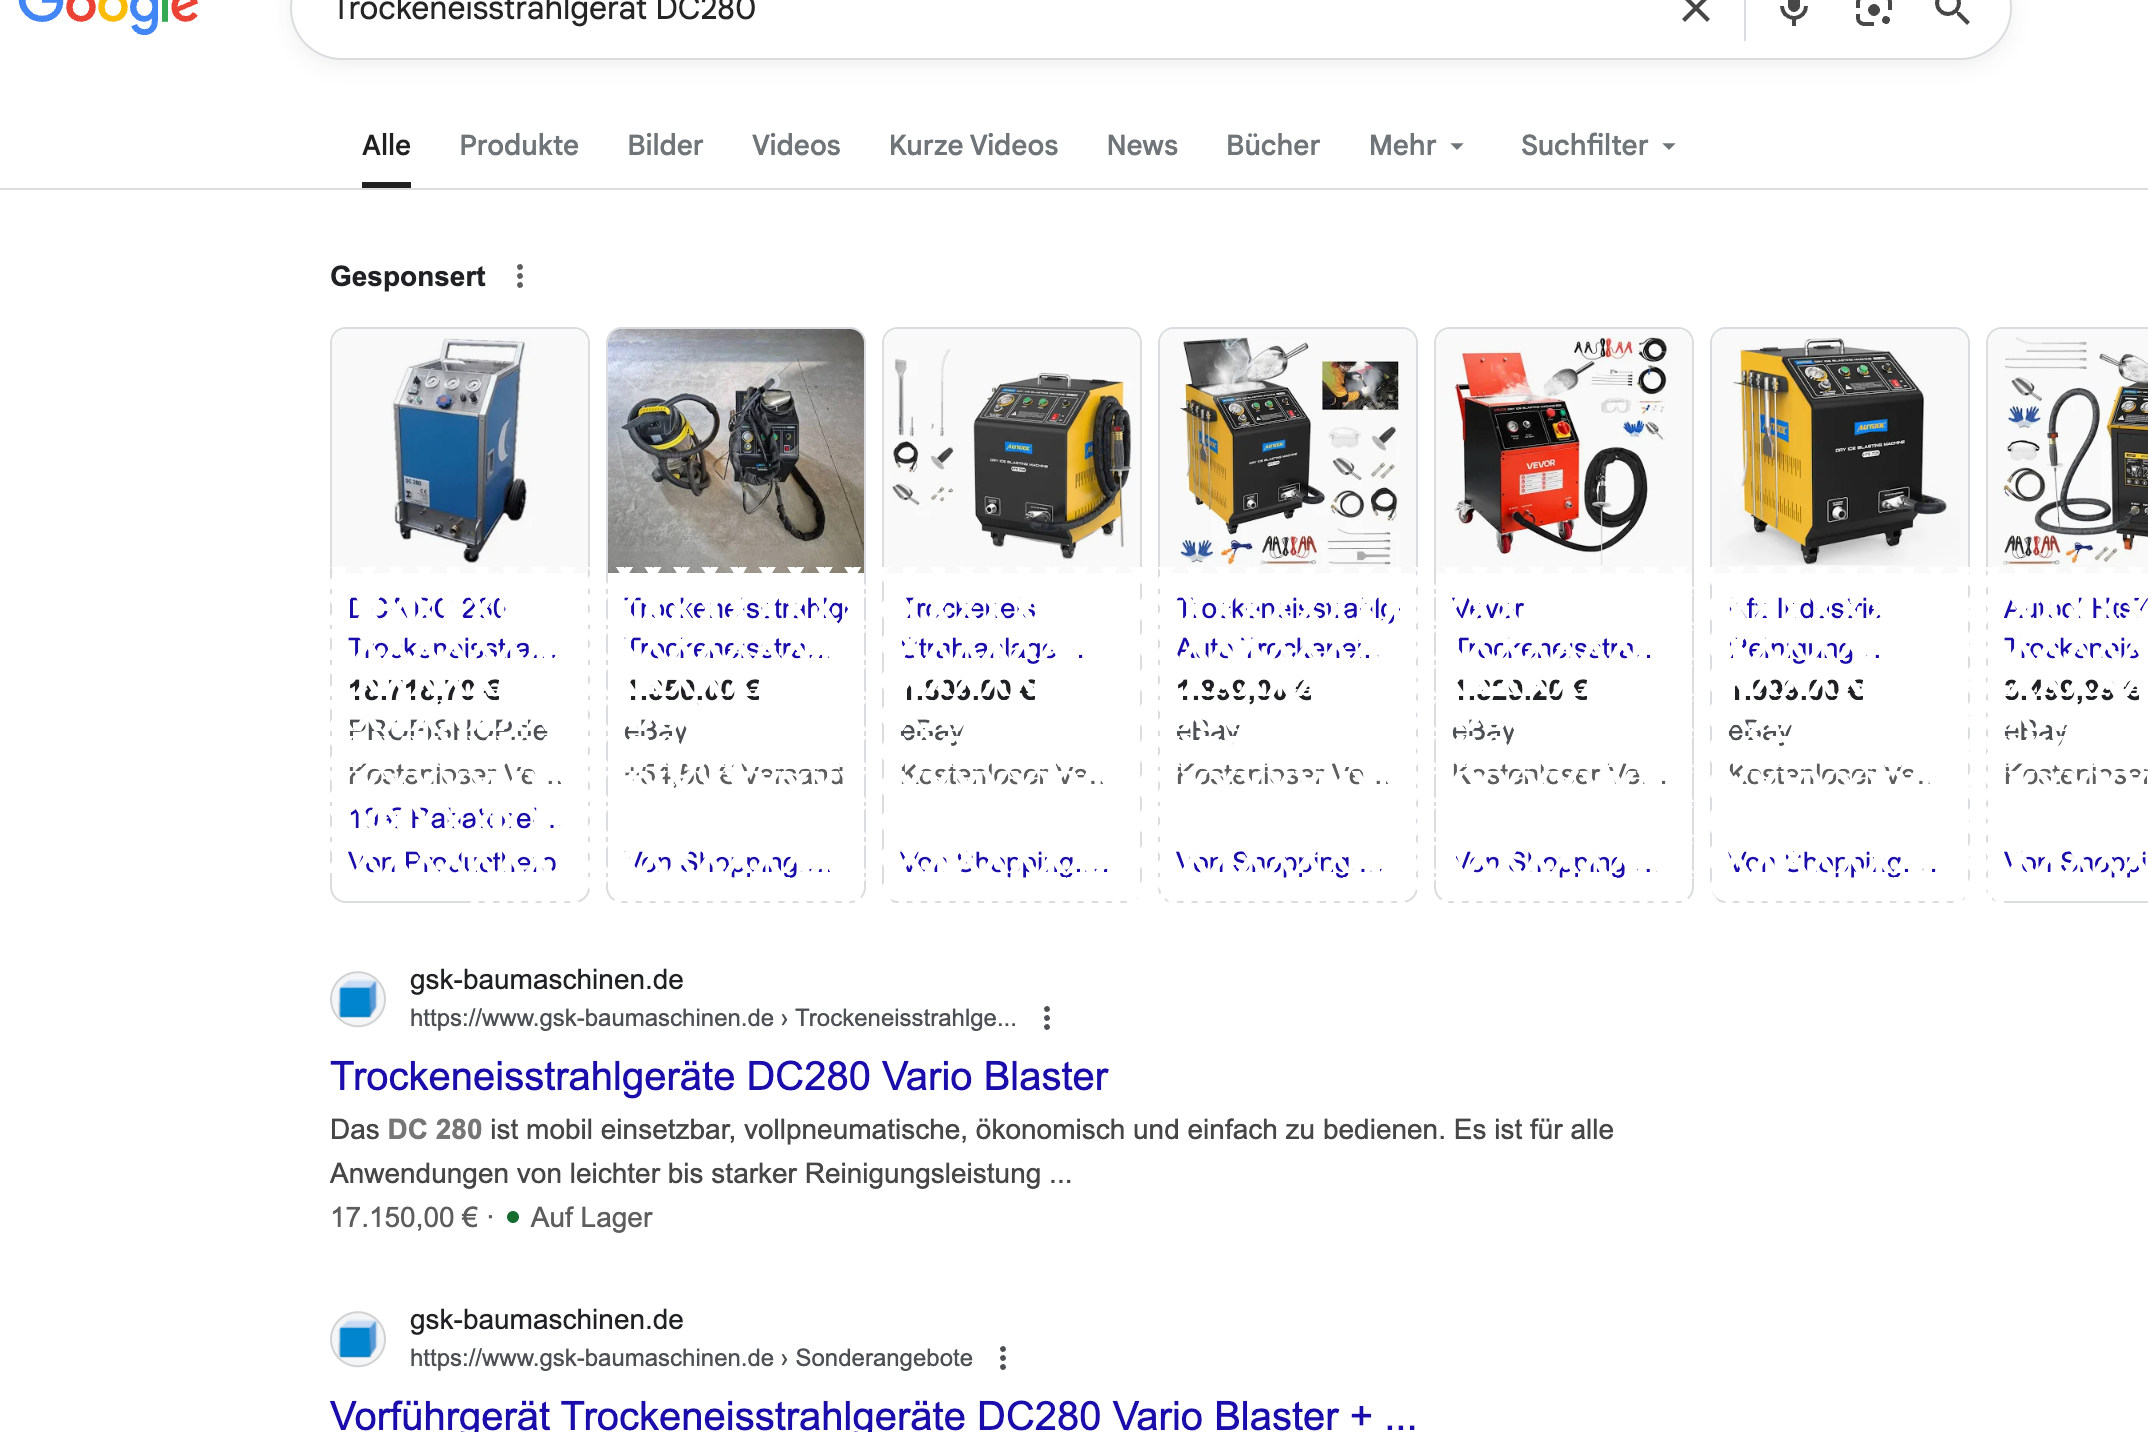Open the Kurze Videos tab
The width and height of the screenshot is (2148, 1432).
pos(973,146)
